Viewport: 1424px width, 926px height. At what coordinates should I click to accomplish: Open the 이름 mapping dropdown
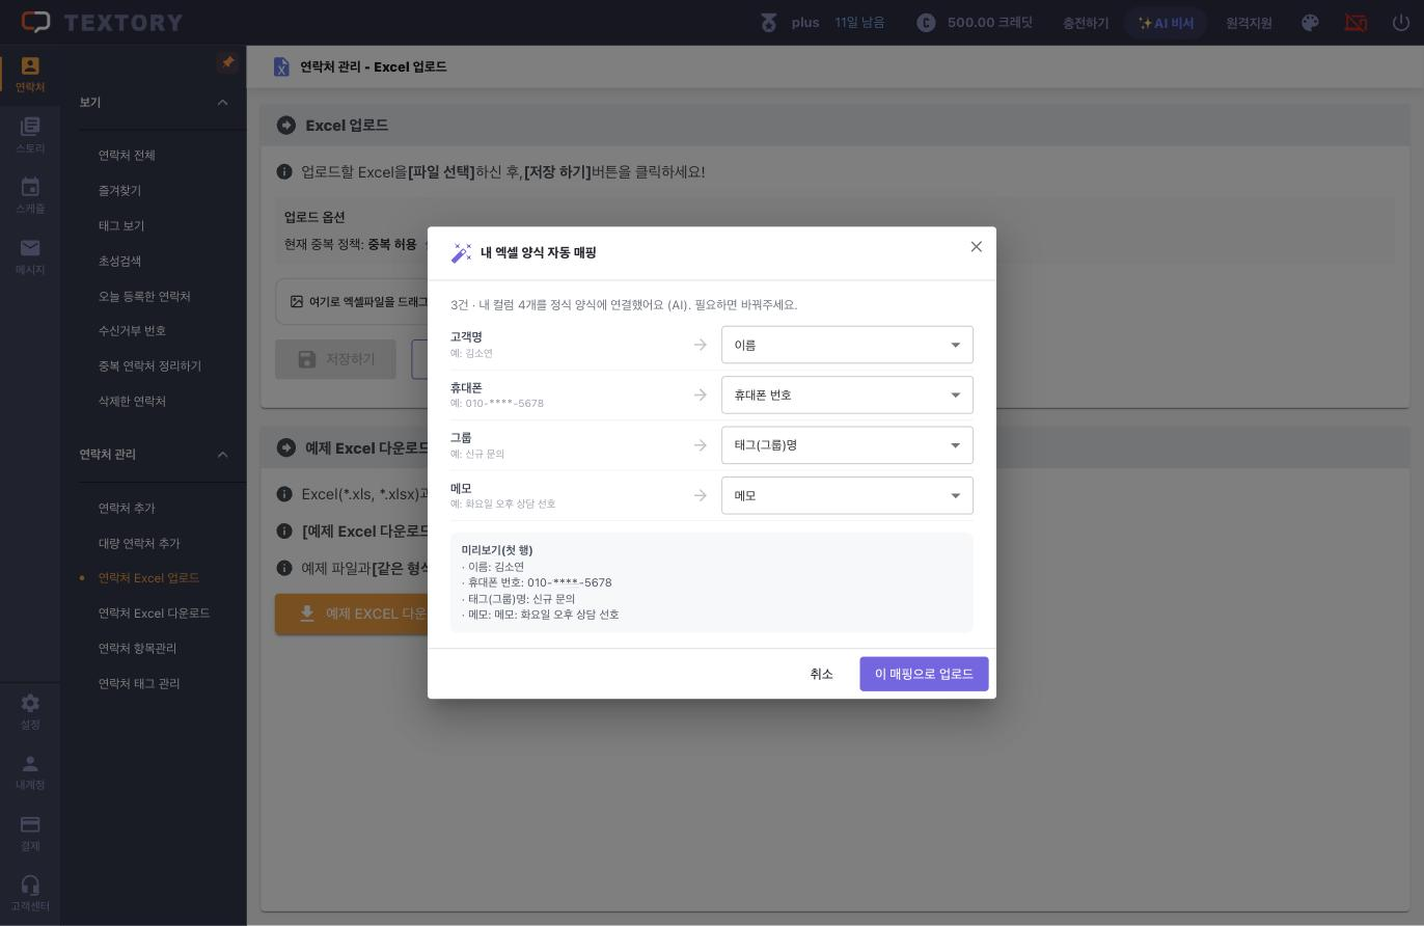tap(847, 345)
